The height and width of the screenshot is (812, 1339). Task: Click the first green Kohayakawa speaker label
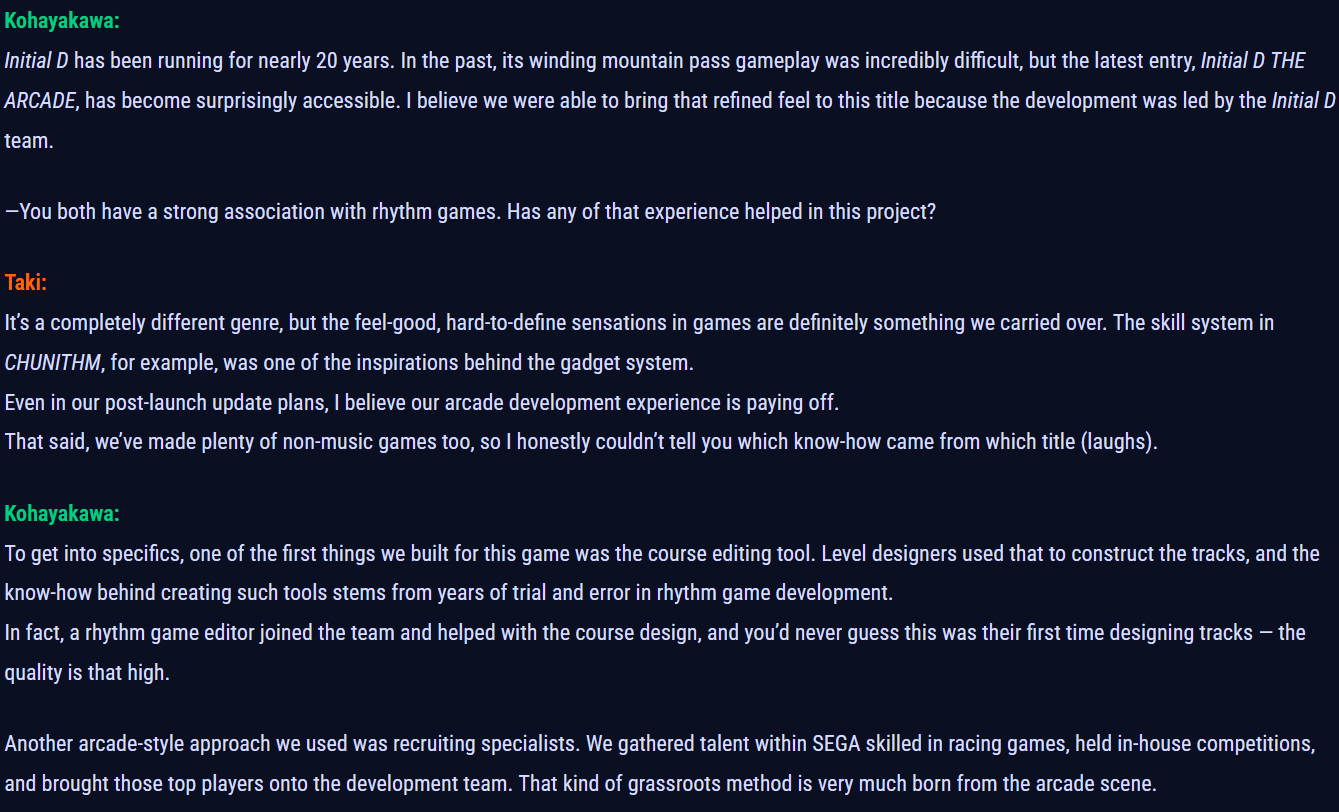[62, 21]
